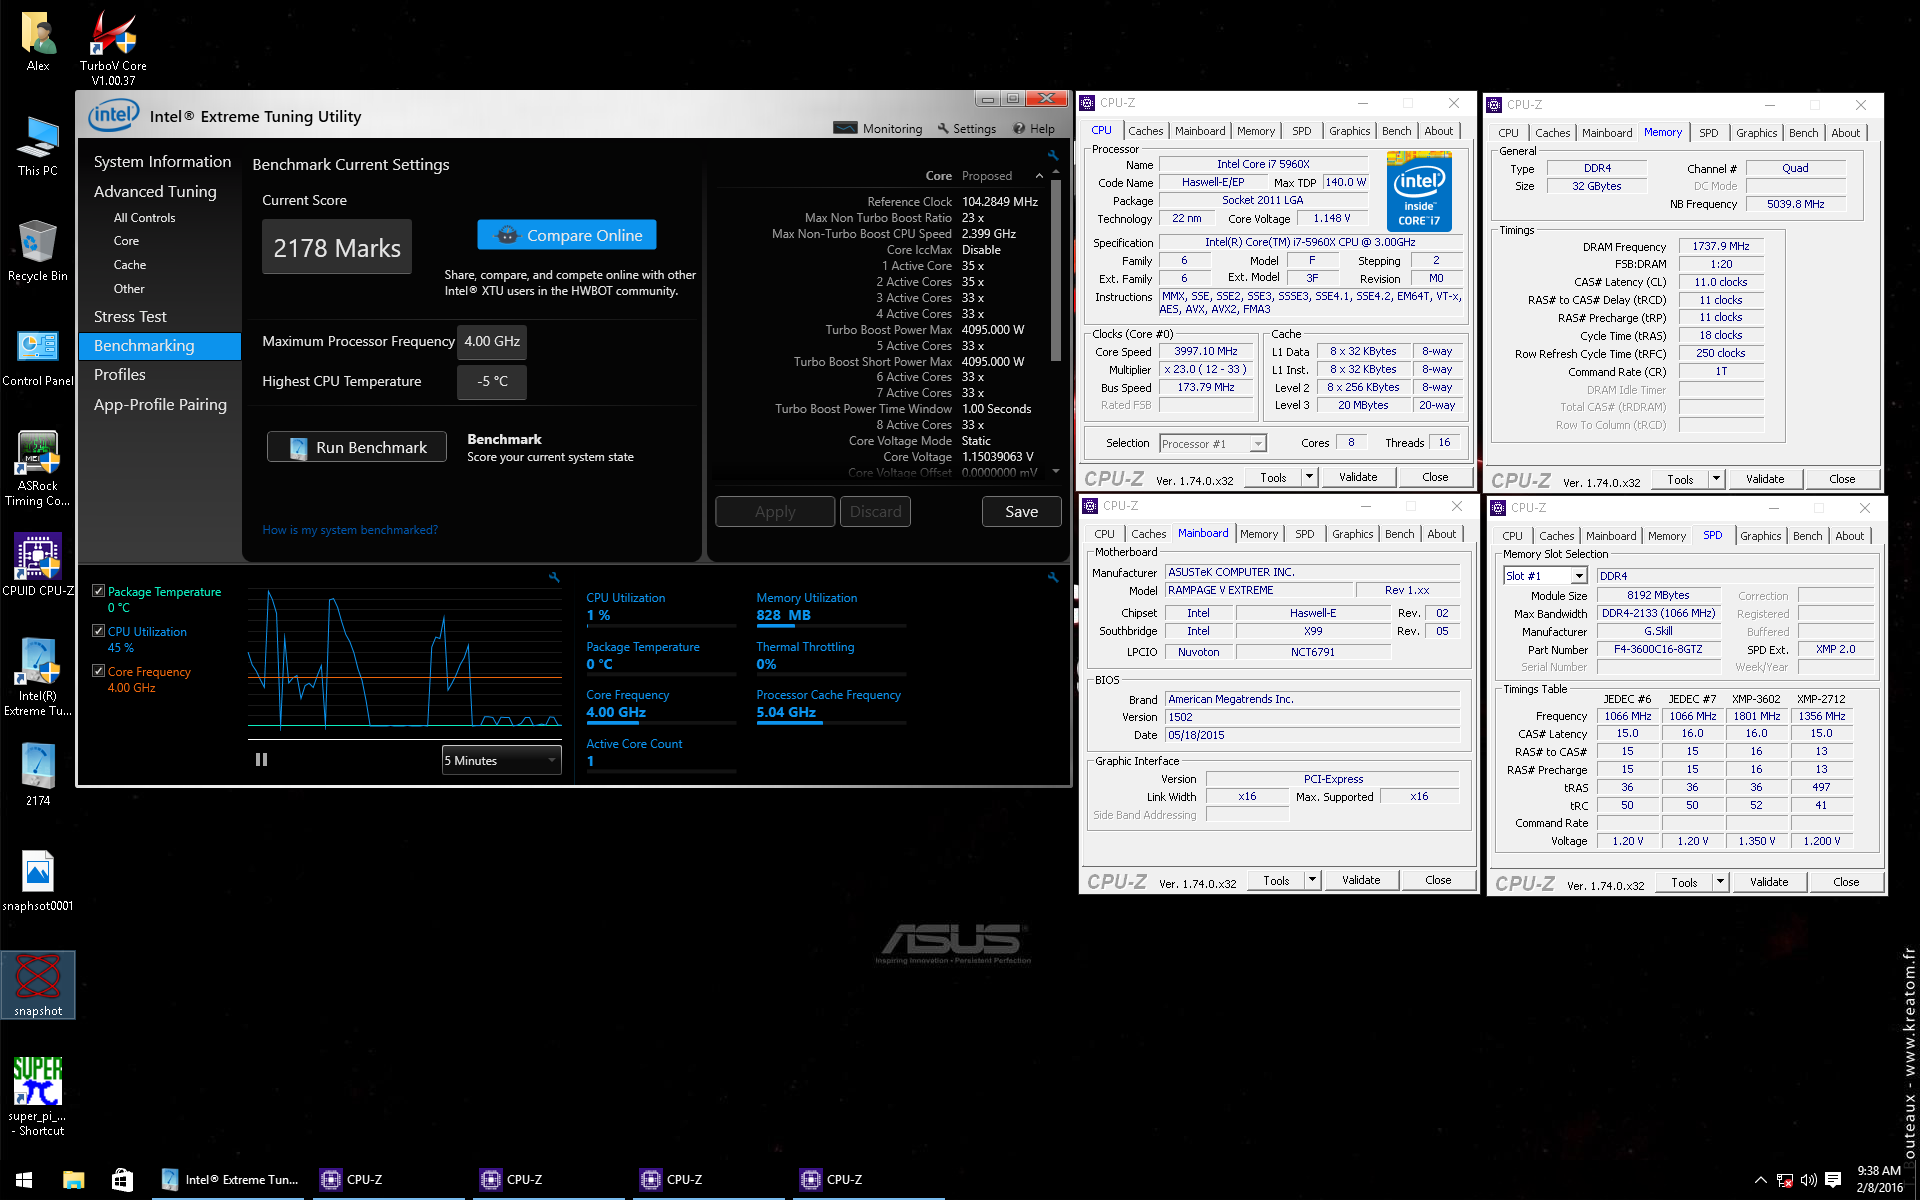Image resolution: width=1920 pixels, height=1200 pixels.
Task: Click Save in XTU proposed settings
Action: [x=1021, y=511]
